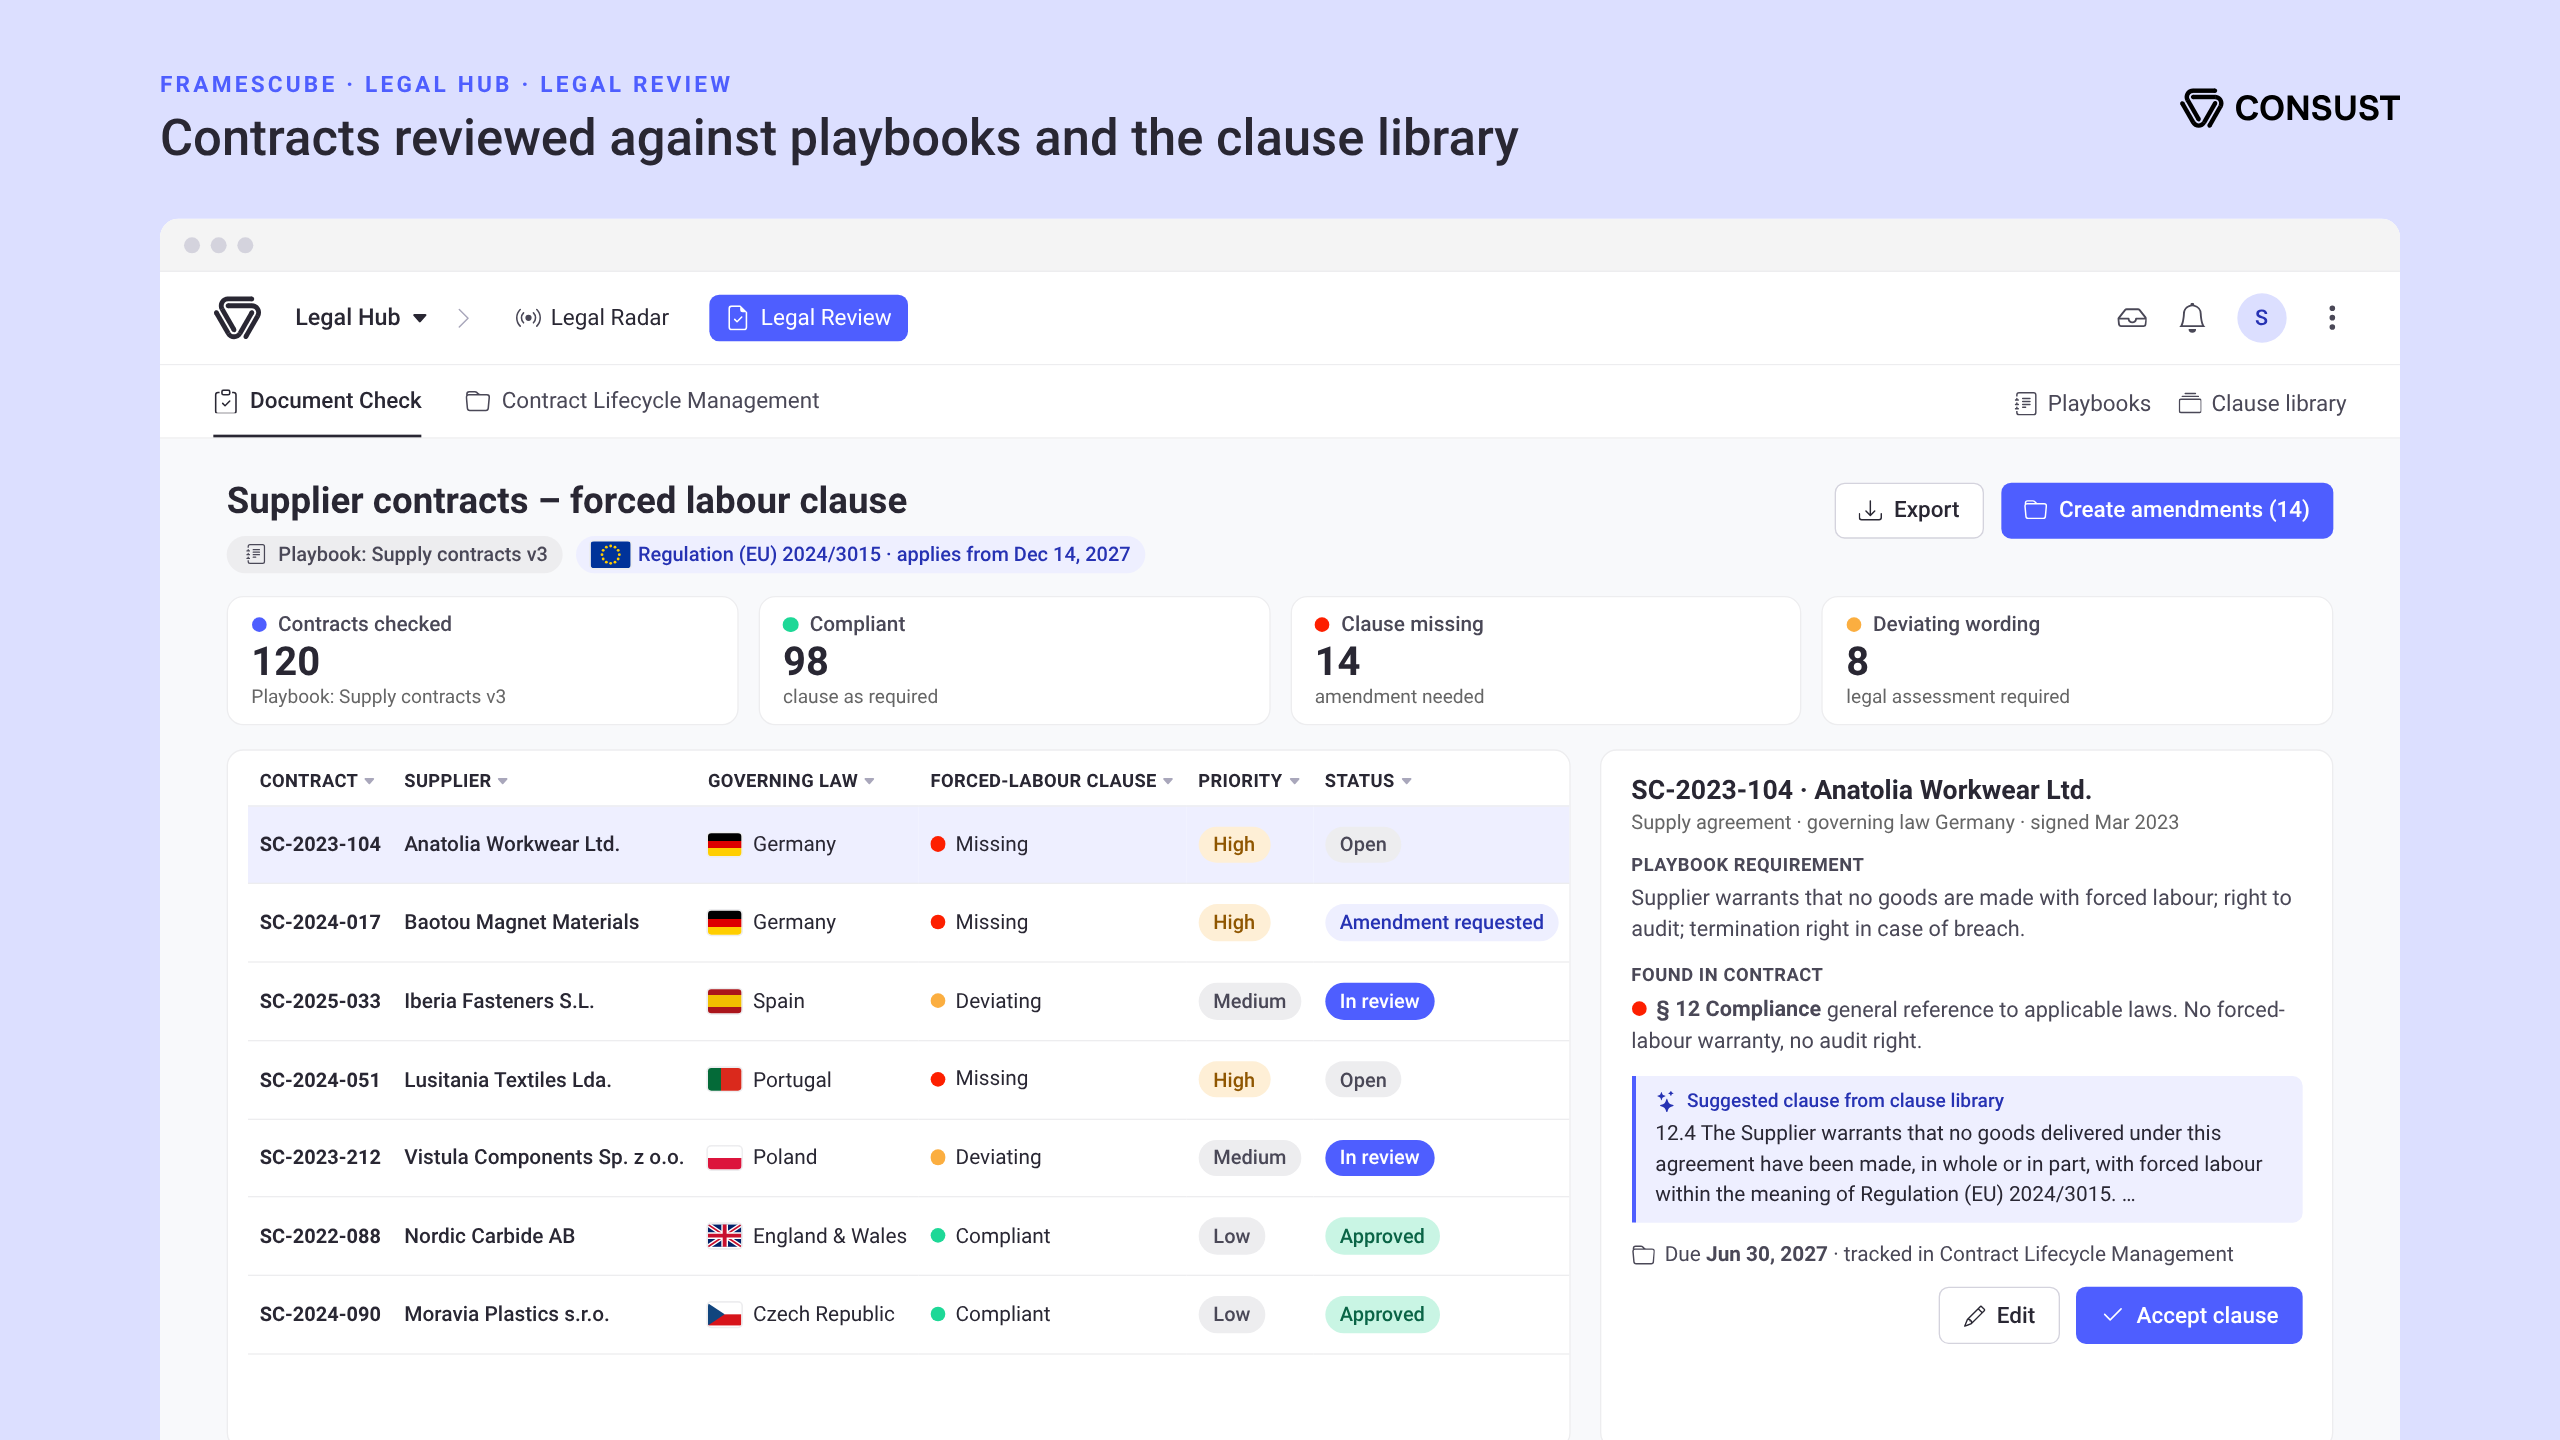2560x1440 pixels.
Task: Open the notifications bell
Action: point(2192,318)
